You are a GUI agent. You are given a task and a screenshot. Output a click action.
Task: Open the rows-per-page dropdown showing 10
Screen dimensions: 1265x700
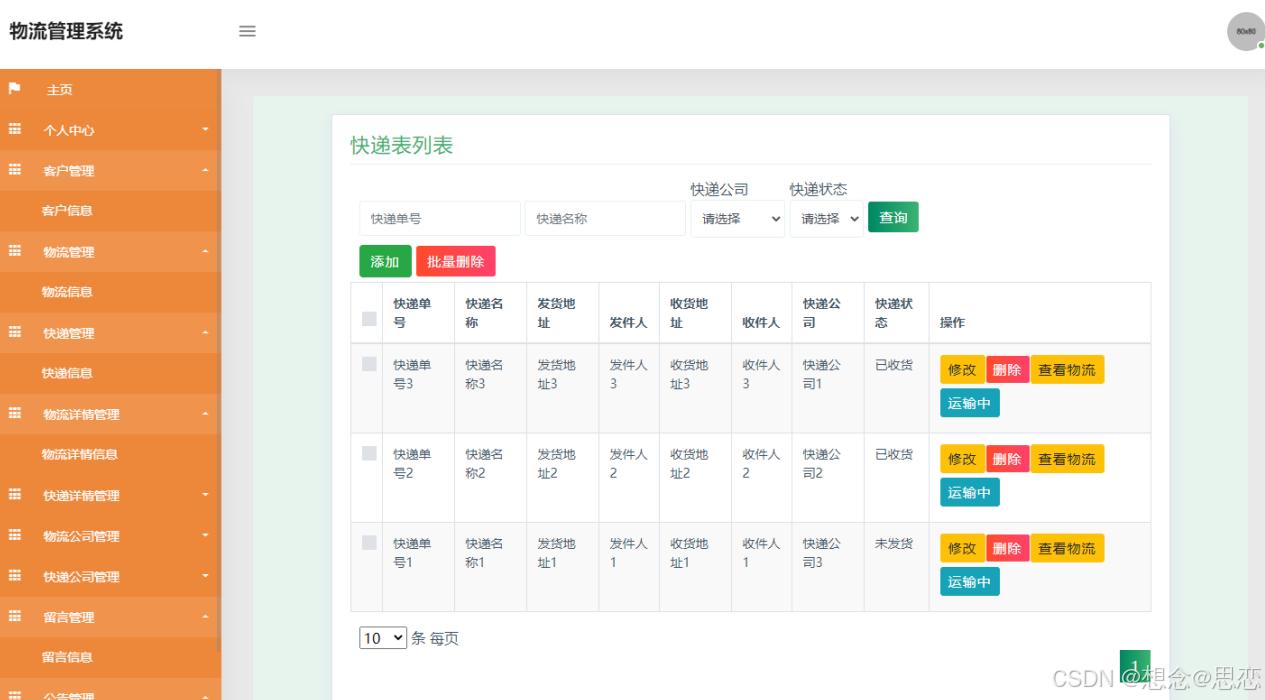(x=383, y=638)
